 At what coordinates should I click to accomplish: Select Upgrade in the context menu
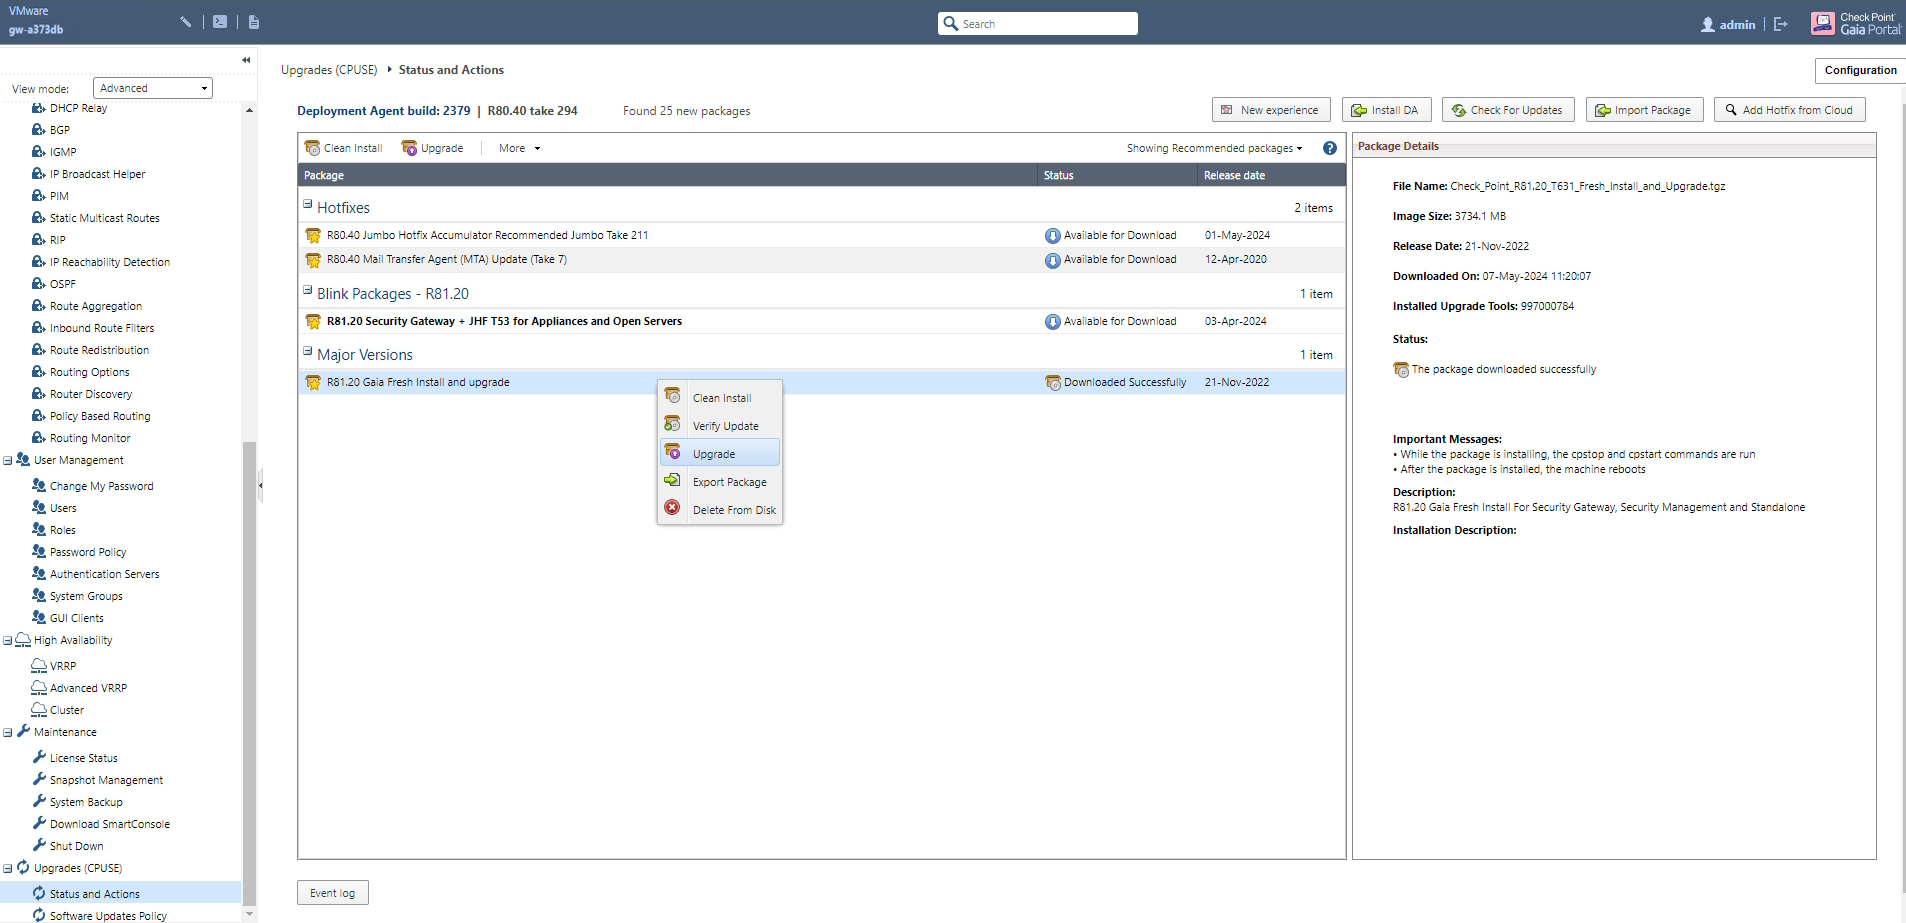(x=714, y=454)
